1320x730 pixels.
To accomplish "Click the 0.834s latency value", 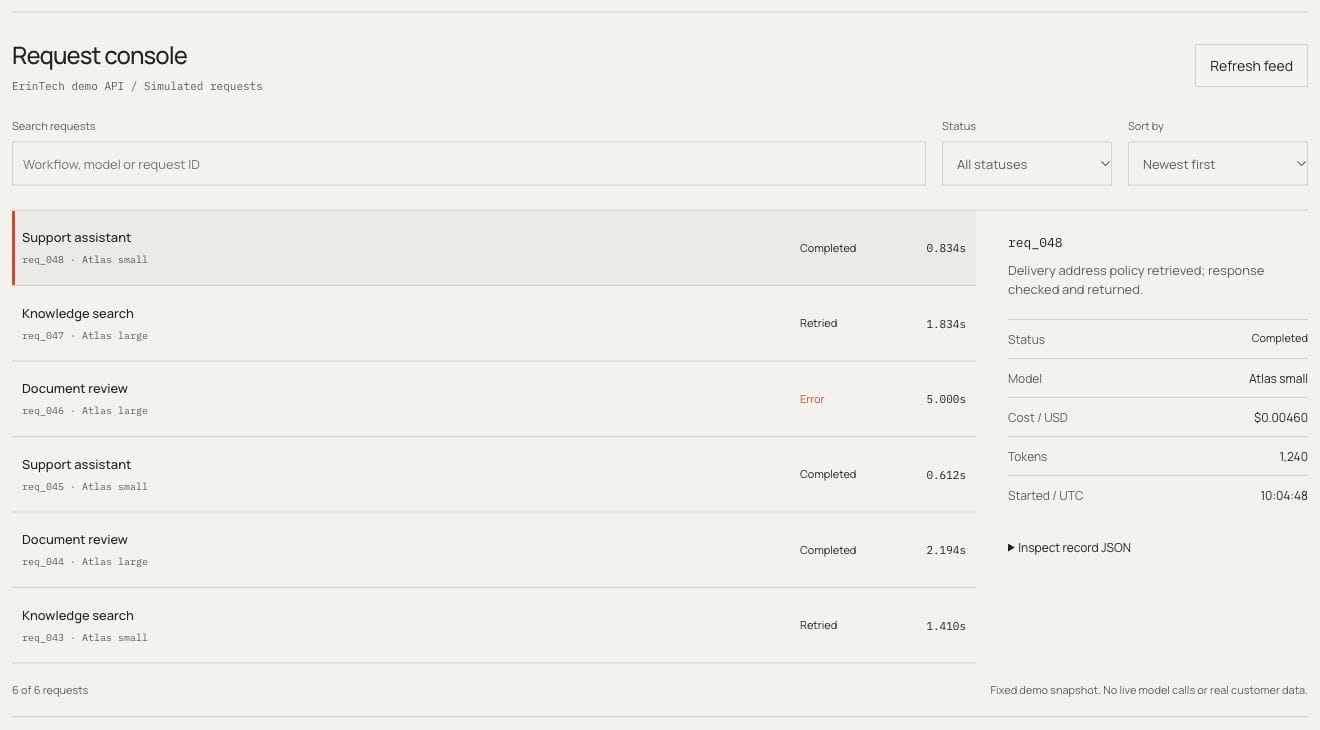I will coord(946,248).
